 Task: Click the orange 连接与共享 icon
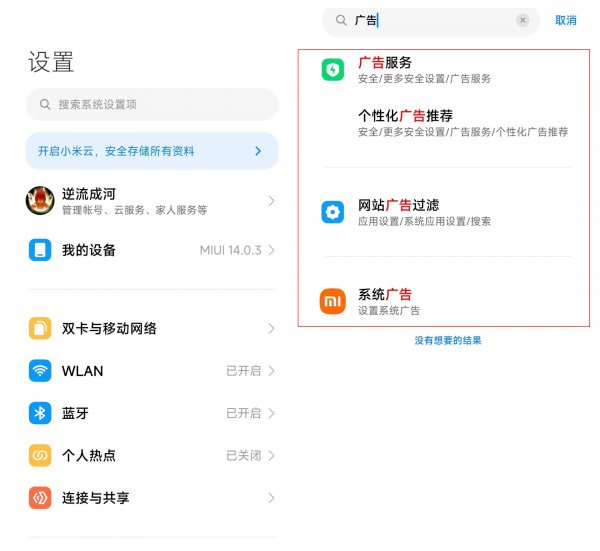[40, 498]
